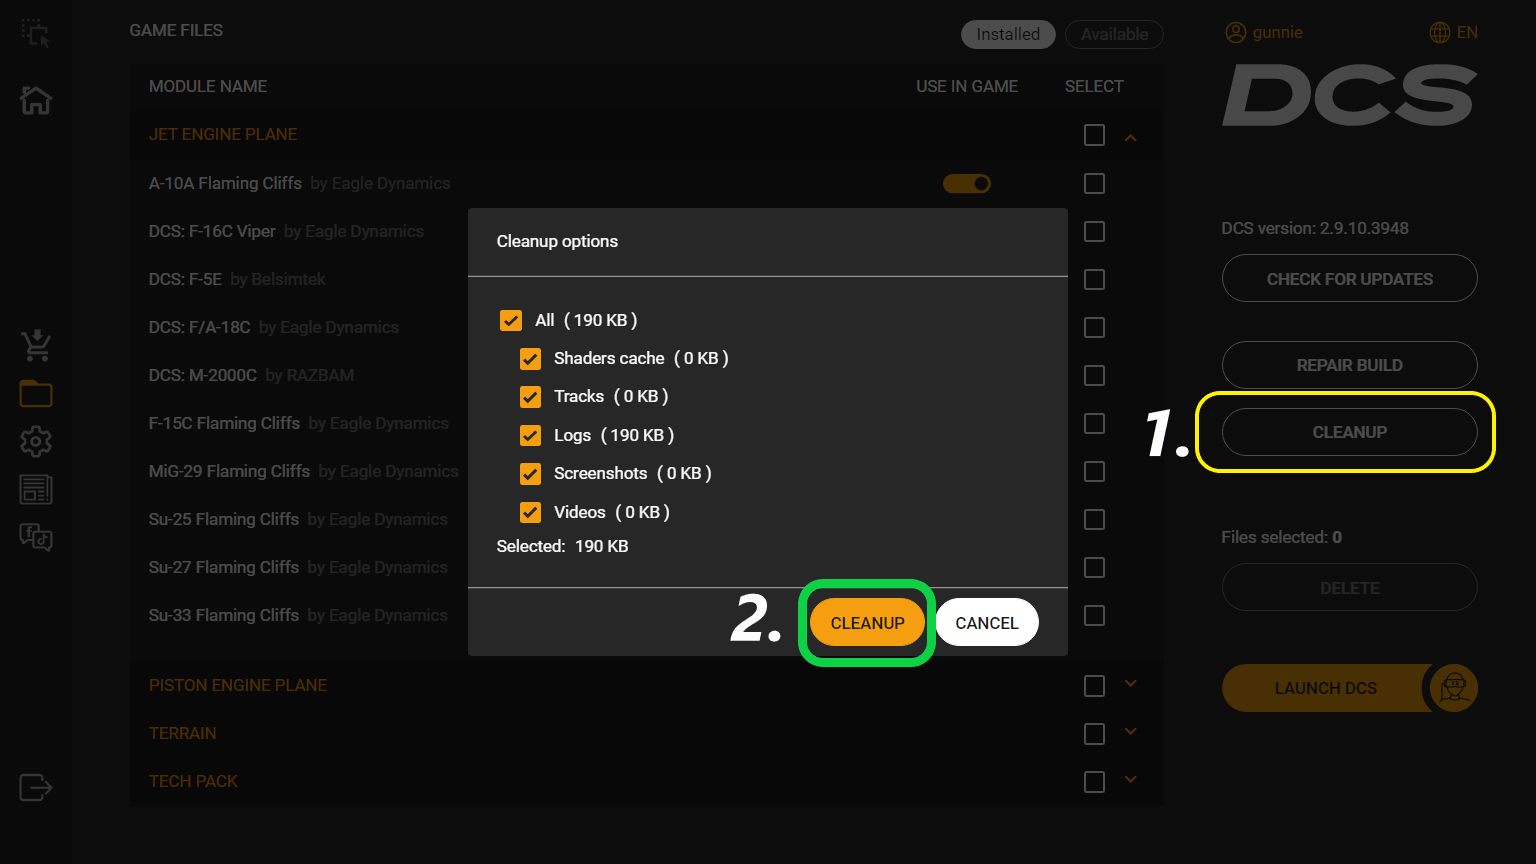Expand the Piston Engine Plane section

(x=1130, y=684)
